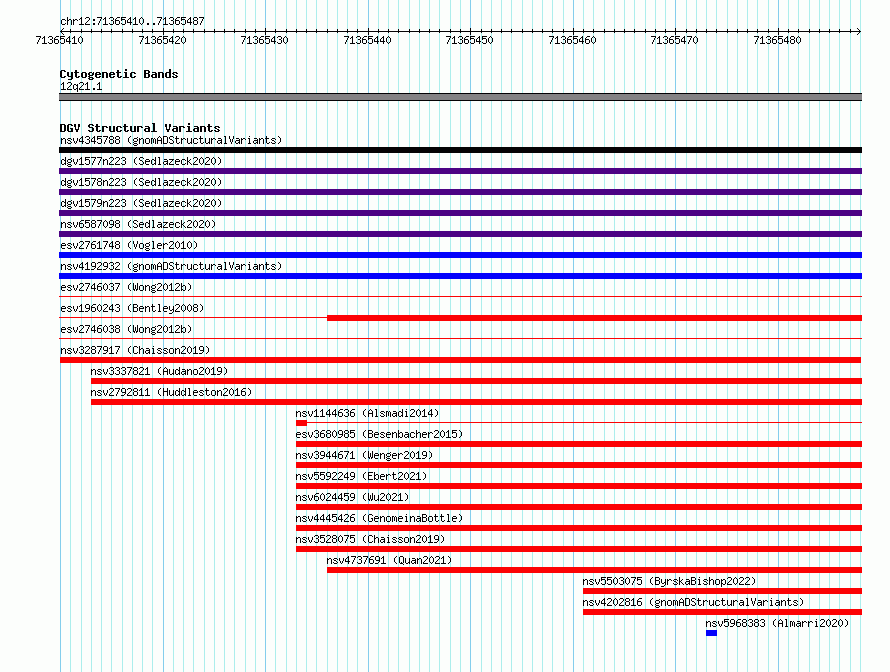Click the Cytogenetic Bands track title
Image resolution: width=890 pixels, height=672 pixels.
pos(119,74)
